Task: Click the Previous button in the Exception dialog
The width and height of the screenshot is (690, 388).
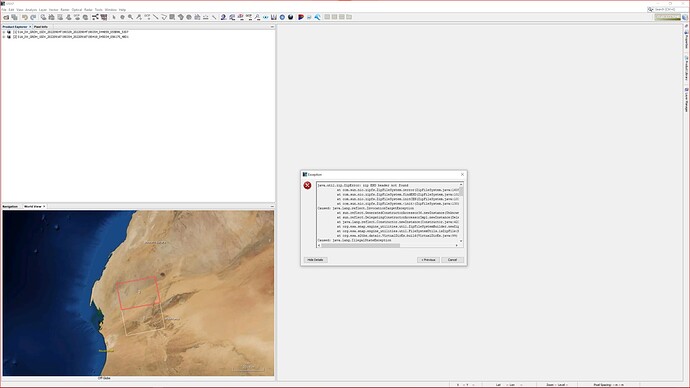Action: 428,260
